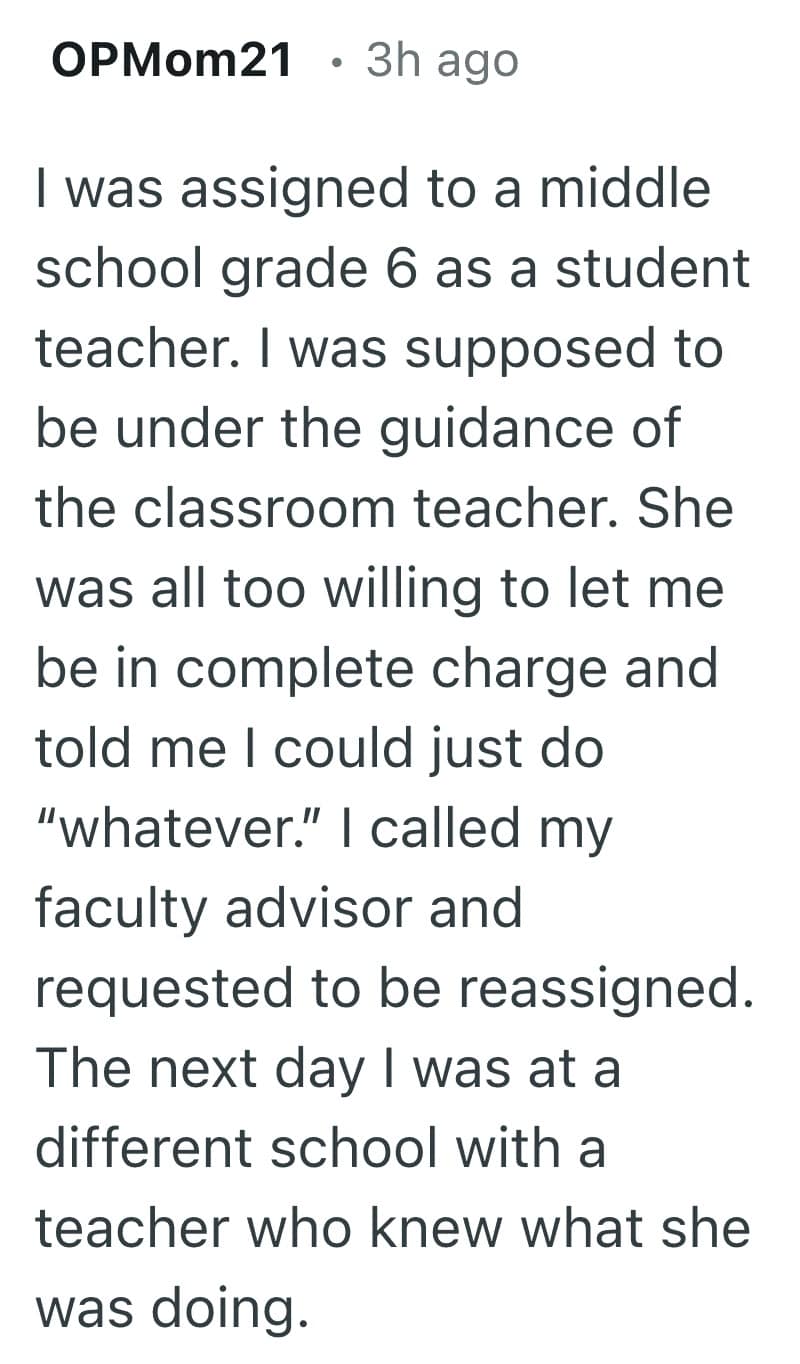Open the OPMom21 user profile
Image resolution: width=800 pixels, height=1364 pixels.
coord(171,60)
